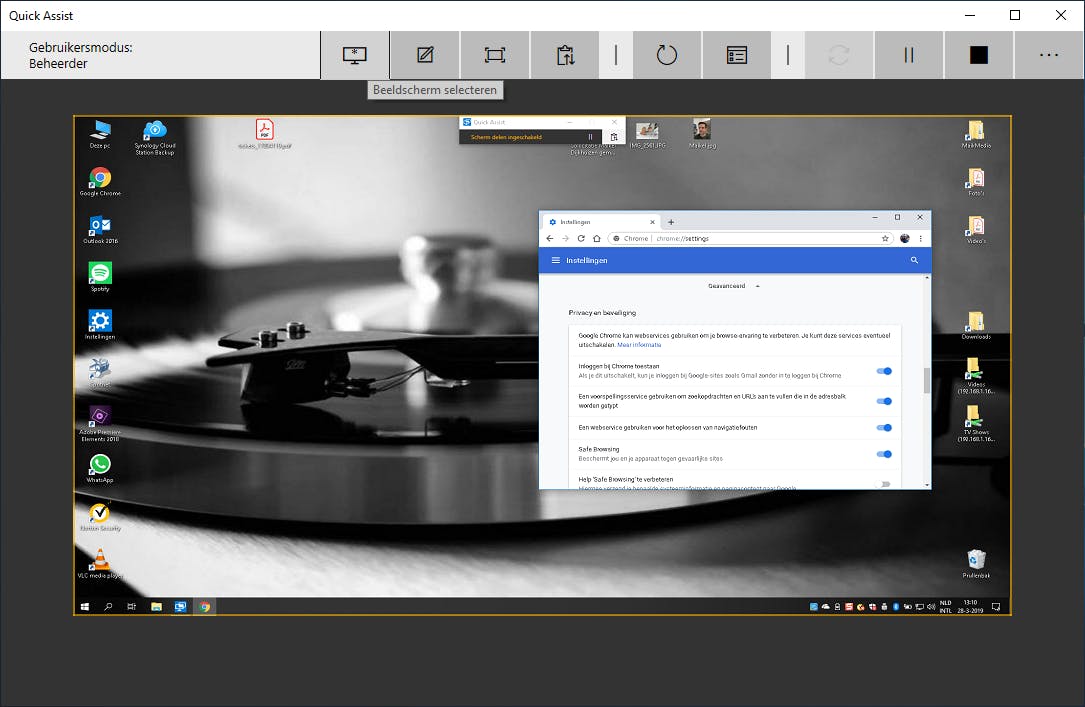Image resolution: width=1085 pixels, height=707 pixels.
Task: Click the Select Monitor (Beeldscherm selecteren) icon
Action: (x=354, y=56)
